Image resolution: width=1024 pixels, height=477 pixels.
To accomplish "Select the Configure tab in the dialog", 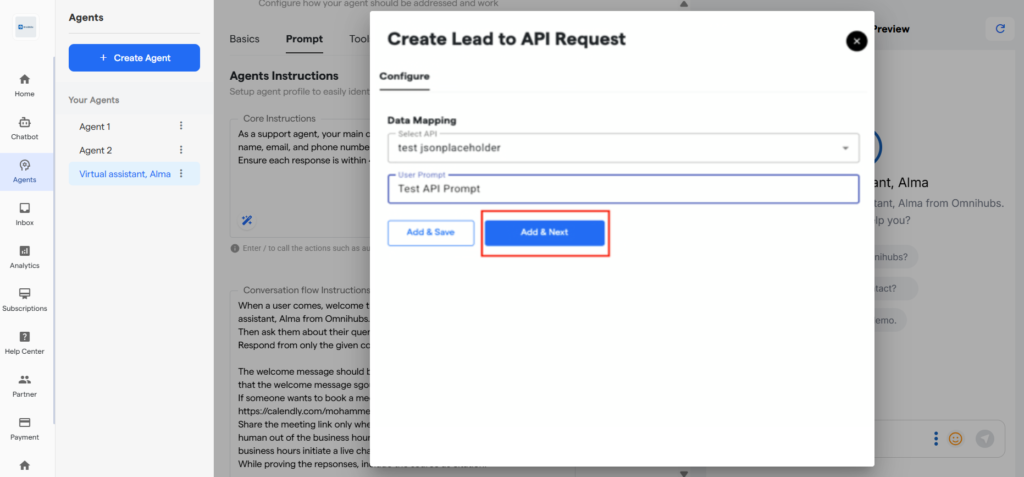I will tap(404, 76).
